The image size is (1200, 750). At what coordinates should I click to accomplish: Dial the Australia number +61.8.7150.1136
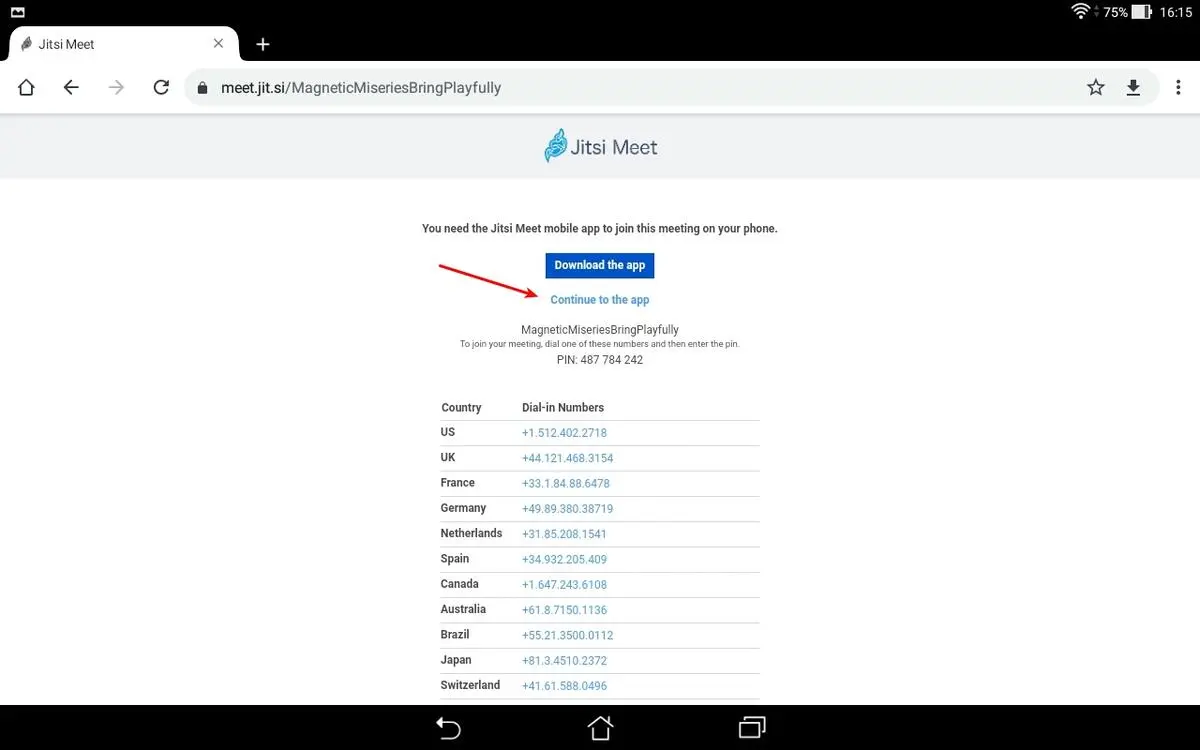[x=564, y=610]
